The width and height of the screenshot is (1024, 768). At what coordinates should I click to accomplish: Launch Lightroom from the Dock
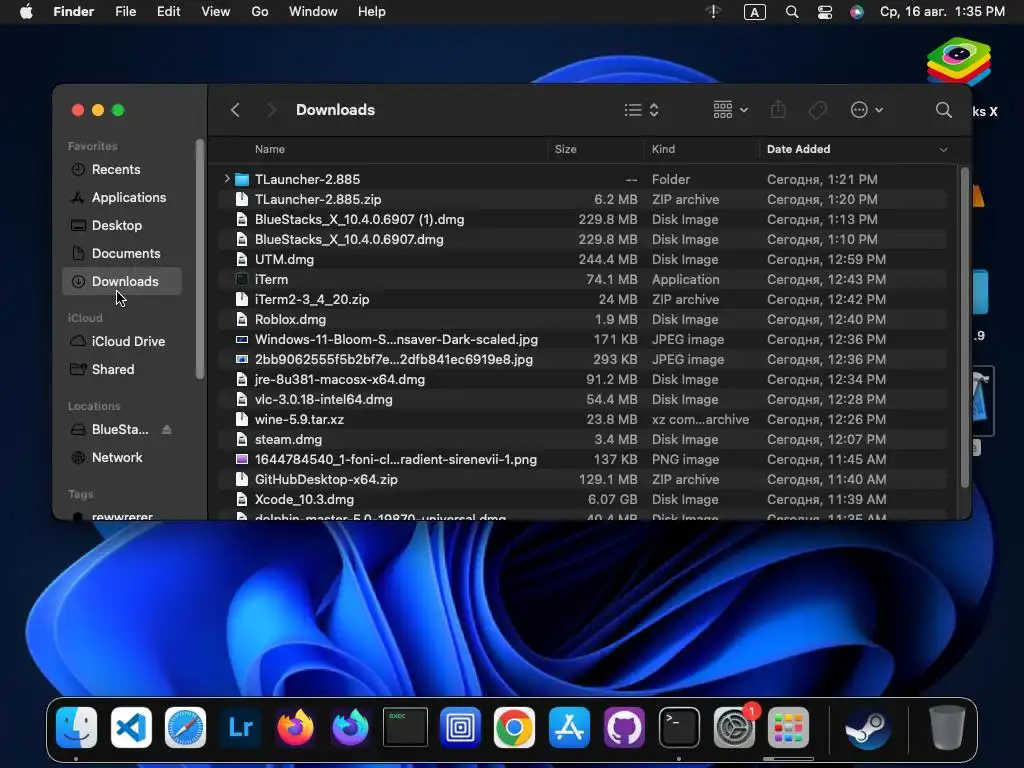coord(240,727)
